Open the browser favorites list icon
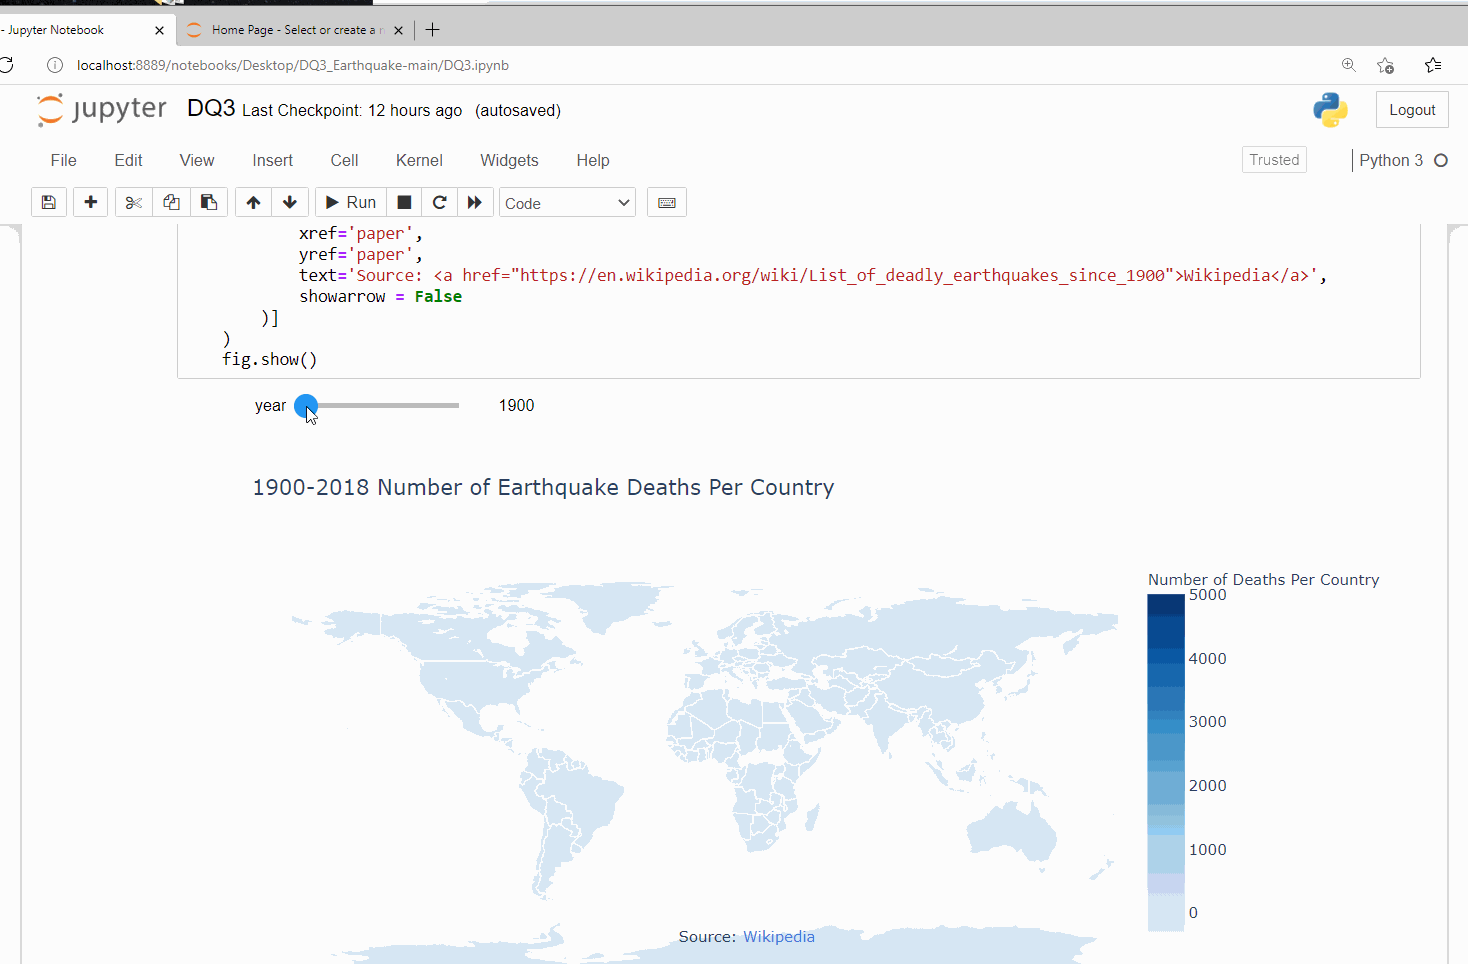This screenshot has width=1468, height=964. click(x=1433, y=65)
